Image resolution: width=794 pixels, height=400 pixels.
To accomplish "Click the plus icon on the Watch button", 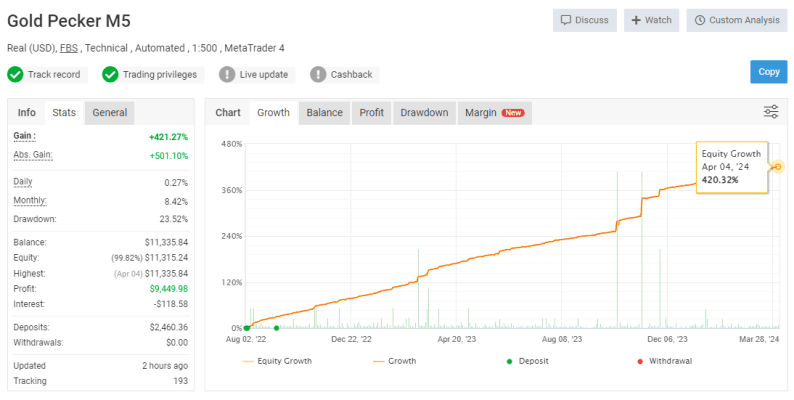I will tap(636, 20).
